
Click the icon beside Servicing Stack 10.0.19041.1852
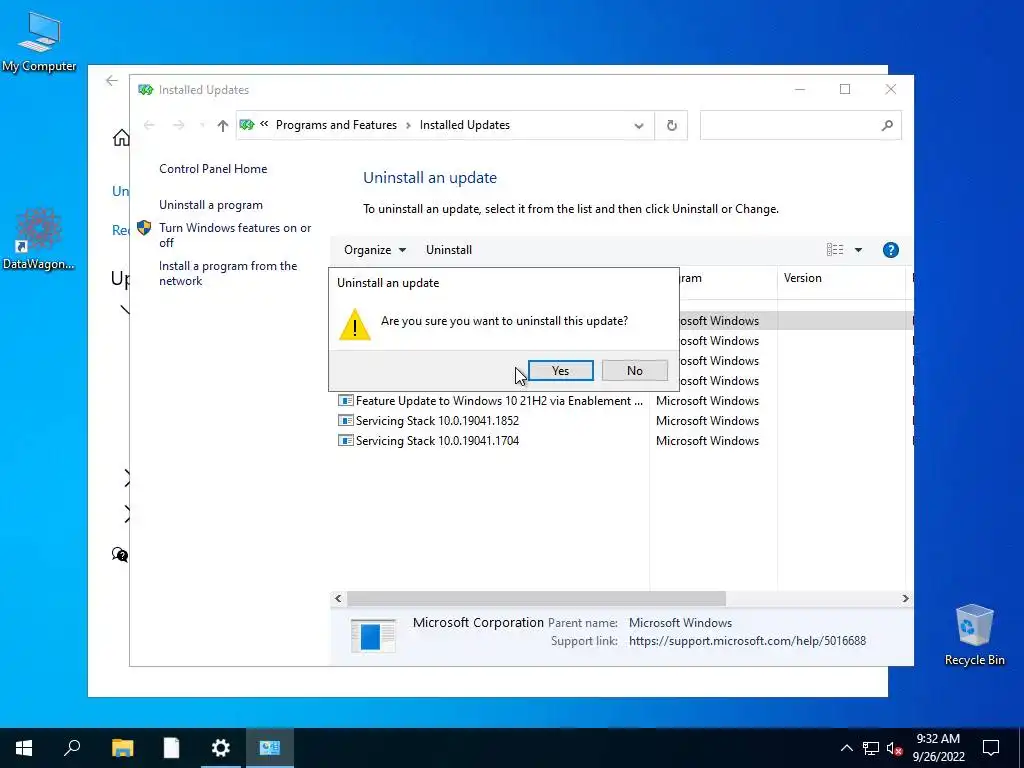(345, 421)
